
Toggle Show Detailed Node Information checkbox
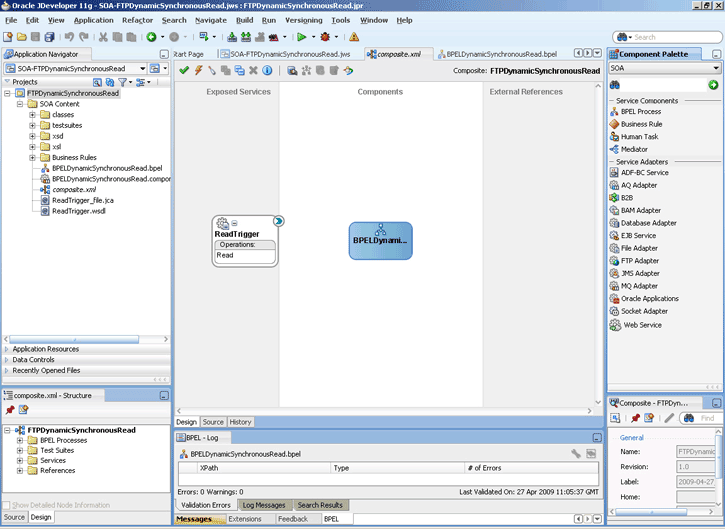click(6, 504)
